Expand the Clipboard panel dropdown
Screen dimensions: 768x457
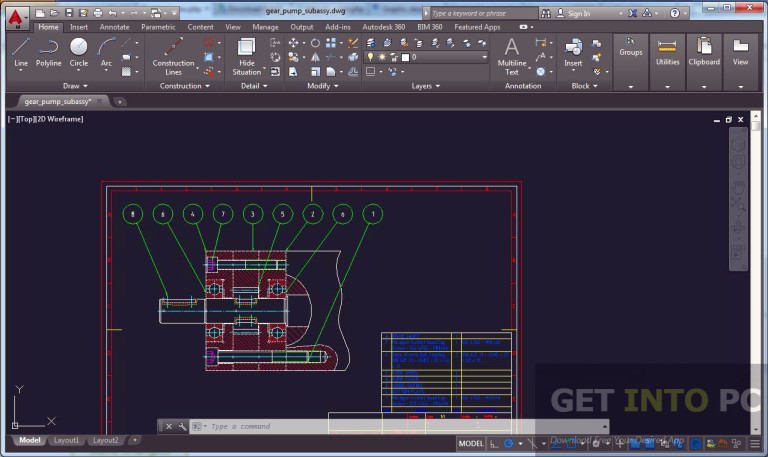click(704, 87)
